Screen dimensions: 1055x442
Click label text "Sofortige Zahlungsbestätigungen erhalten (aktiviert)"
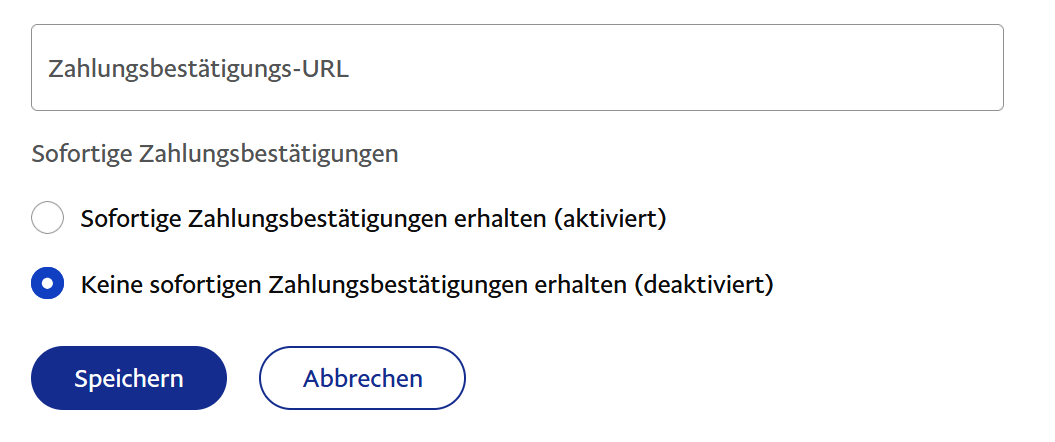[373, 218]
